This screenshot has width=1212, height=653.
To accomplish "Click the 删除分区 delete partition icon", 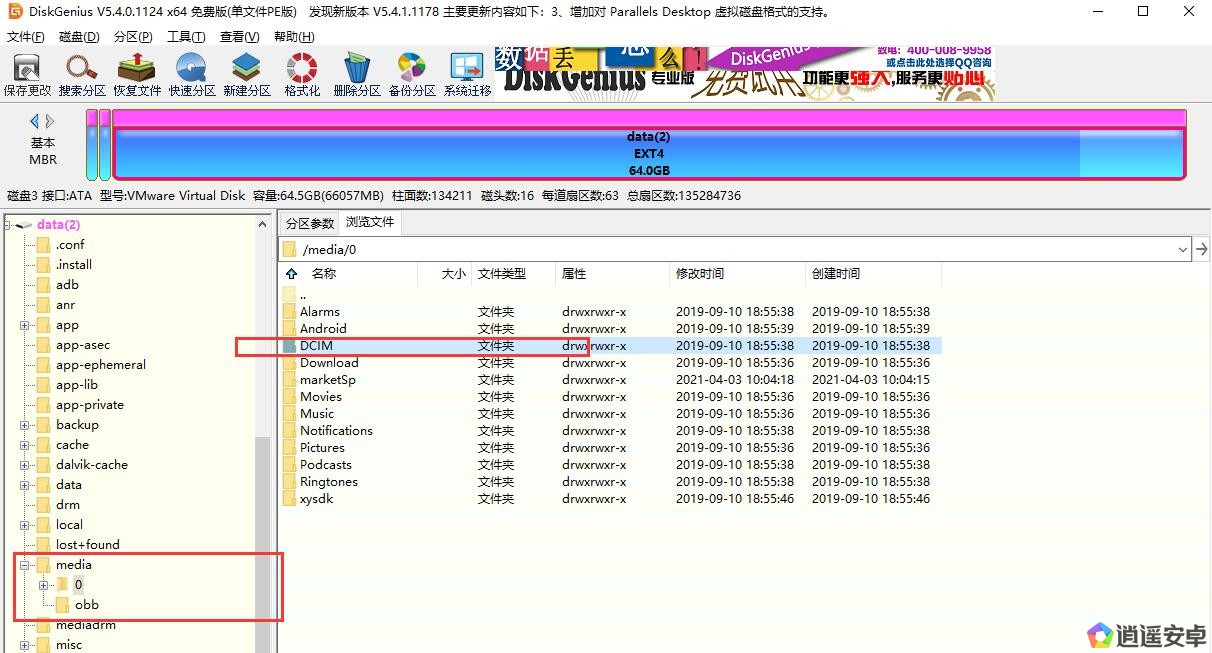I will tap(357, 75).
